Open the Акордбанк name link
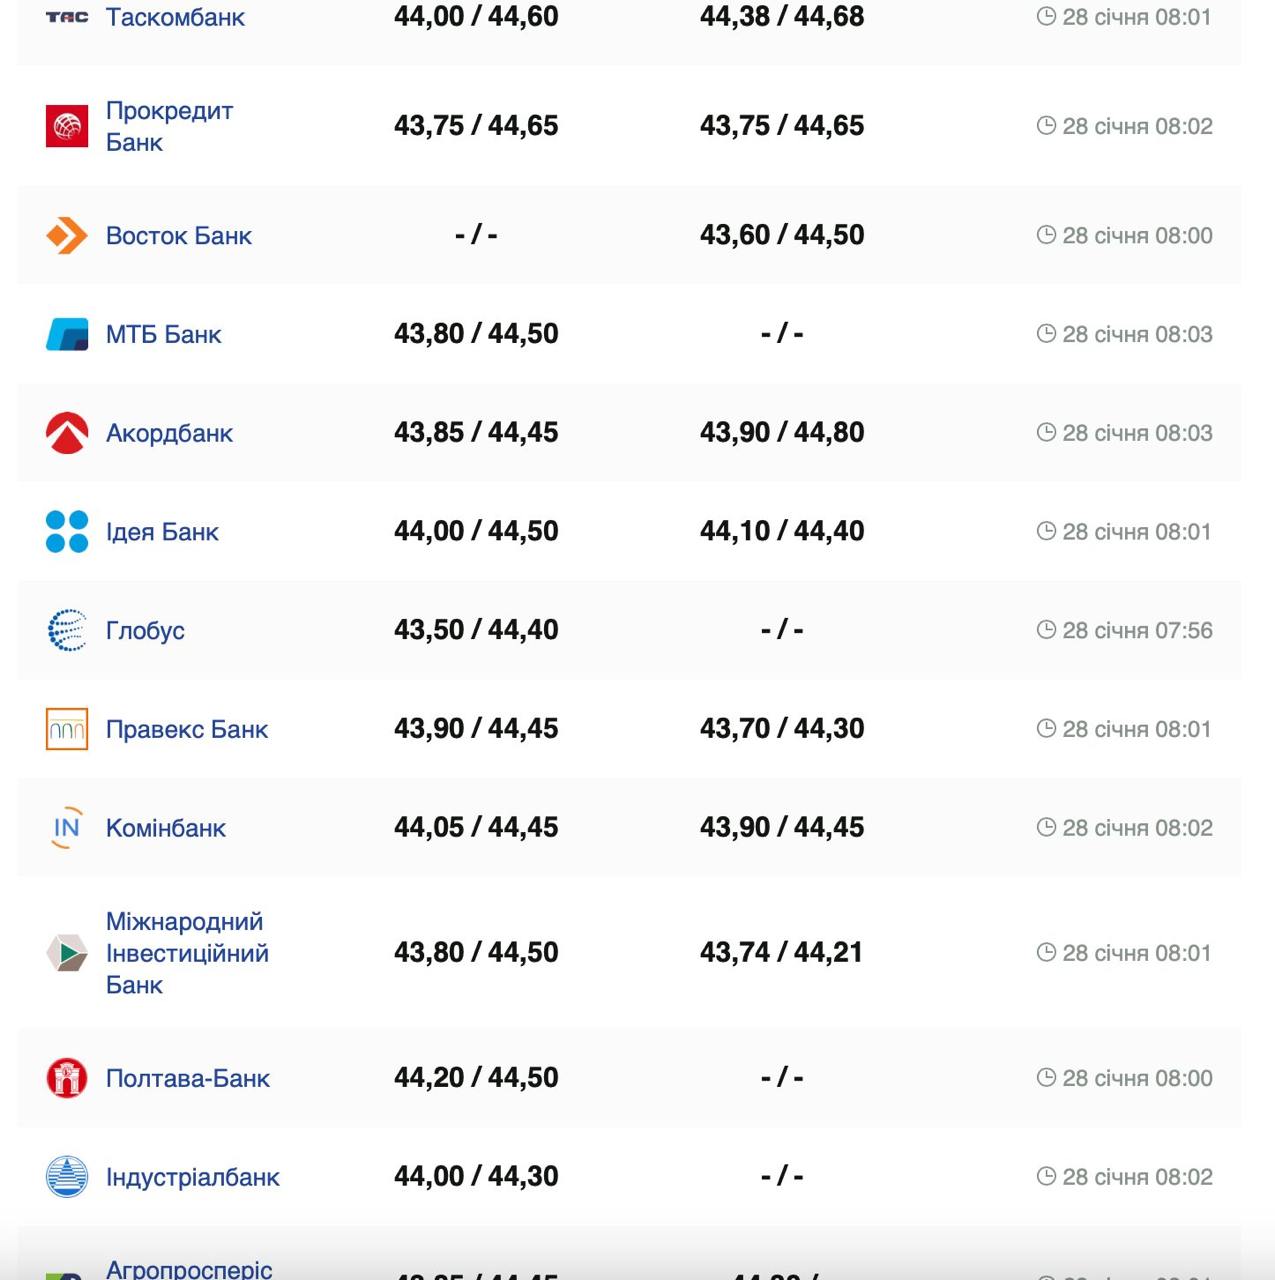This screenshot has height=1280, width=1275. coord(169,433)
